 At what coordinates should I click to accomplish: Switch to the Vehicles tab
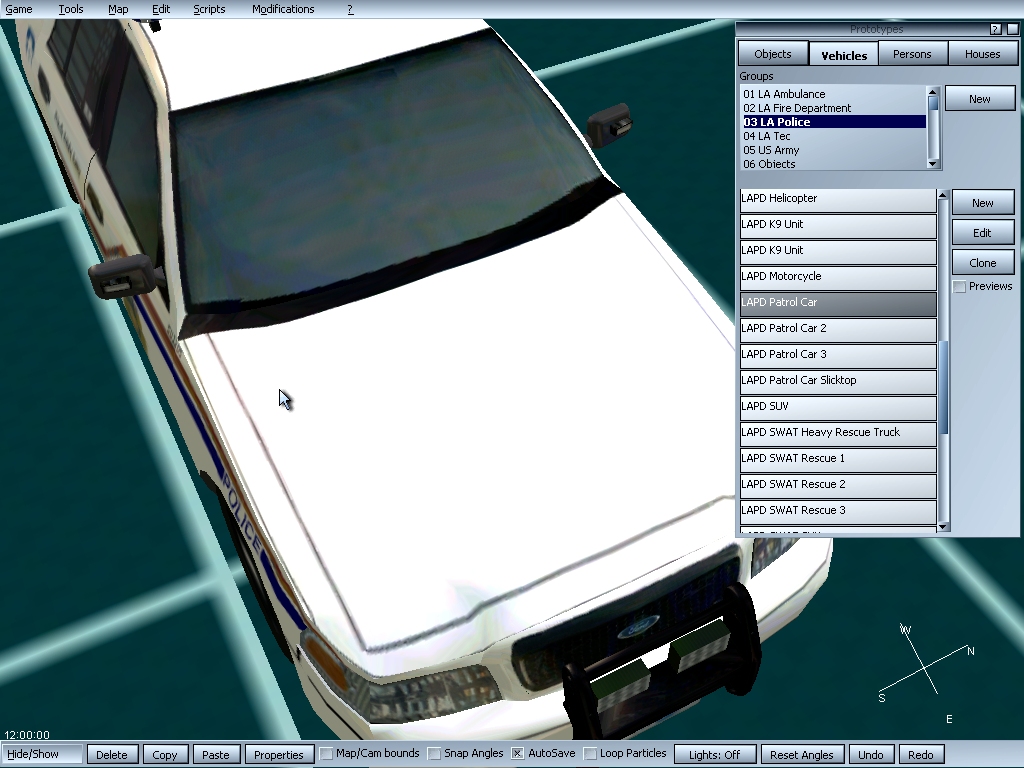pyautogui.click(x=844, y=55)
